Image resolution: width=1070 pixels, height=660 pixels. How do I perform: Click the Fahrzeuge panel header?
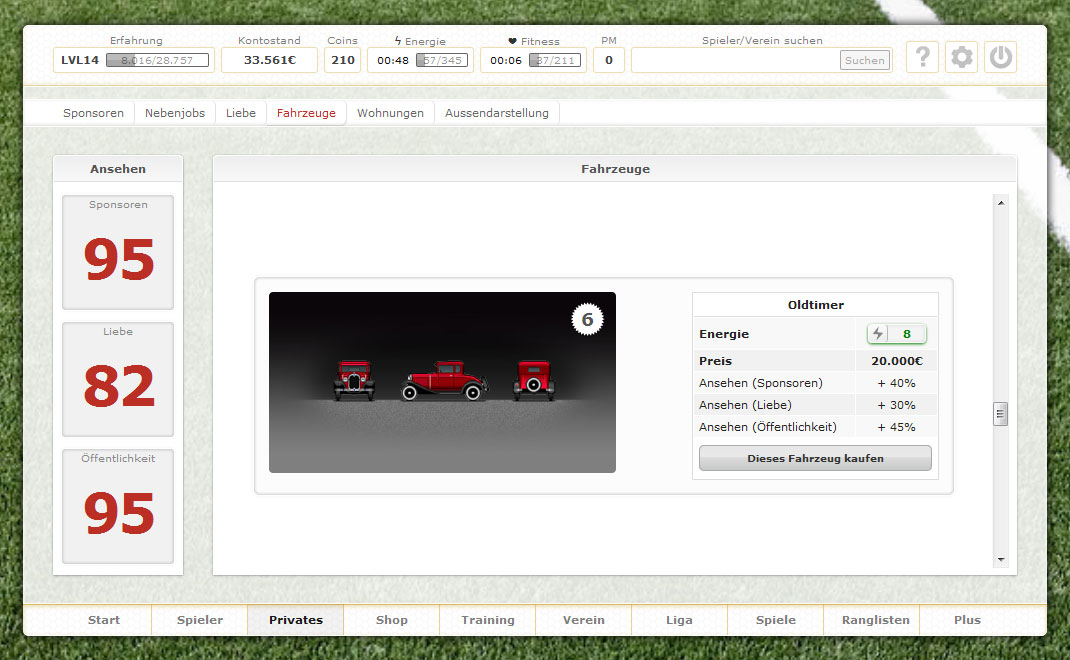pyautogui.click(x=615, y=169)
